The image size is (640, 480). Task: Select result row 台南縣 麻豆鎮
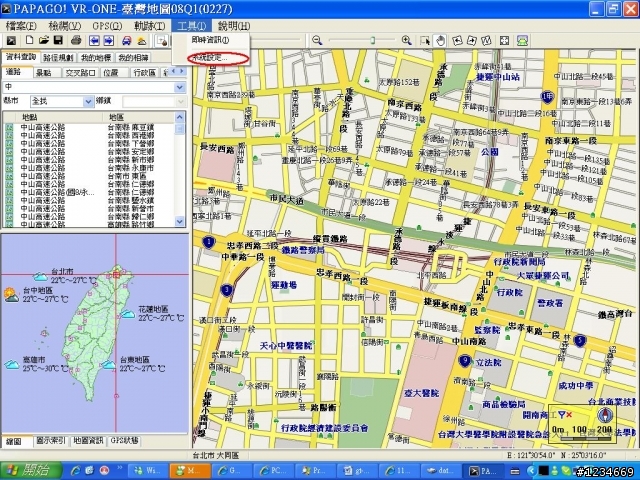(x=89, y=127)
